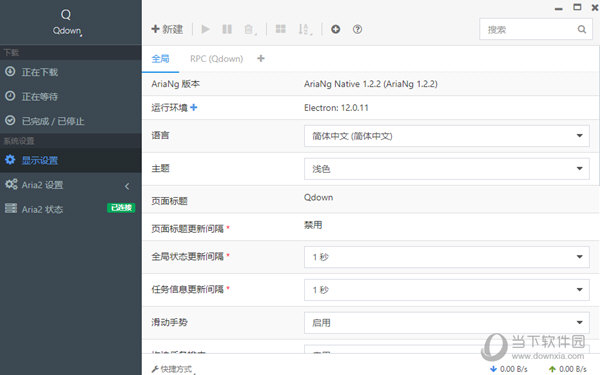600x375 pixels.
Task: Click the Electron: 12.0.11 value
Action: click(x=336, y=108)
